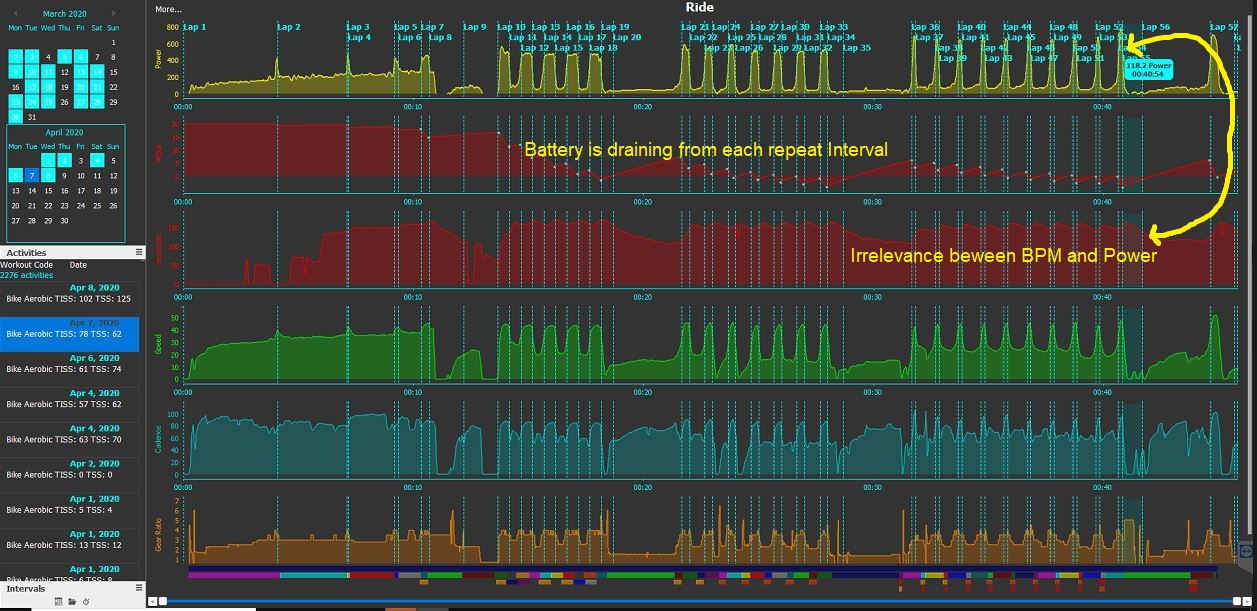Click the left arrow of the span slider
Viewport: 1257px width, 611px height.
[x=152, y=601]
